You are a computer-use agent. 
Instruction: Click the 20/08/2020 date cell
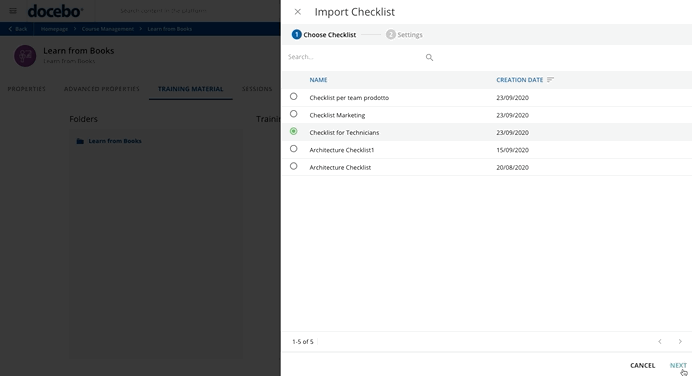512,167
